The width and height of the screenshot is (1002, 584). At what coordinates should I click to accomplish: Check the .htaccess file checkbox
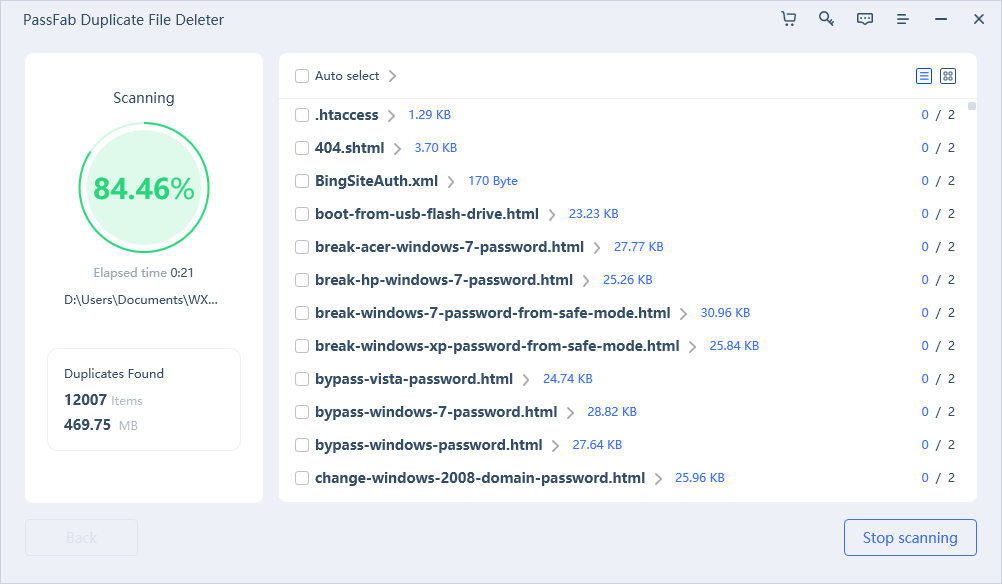pyautogui.click(x=302, y=115)
